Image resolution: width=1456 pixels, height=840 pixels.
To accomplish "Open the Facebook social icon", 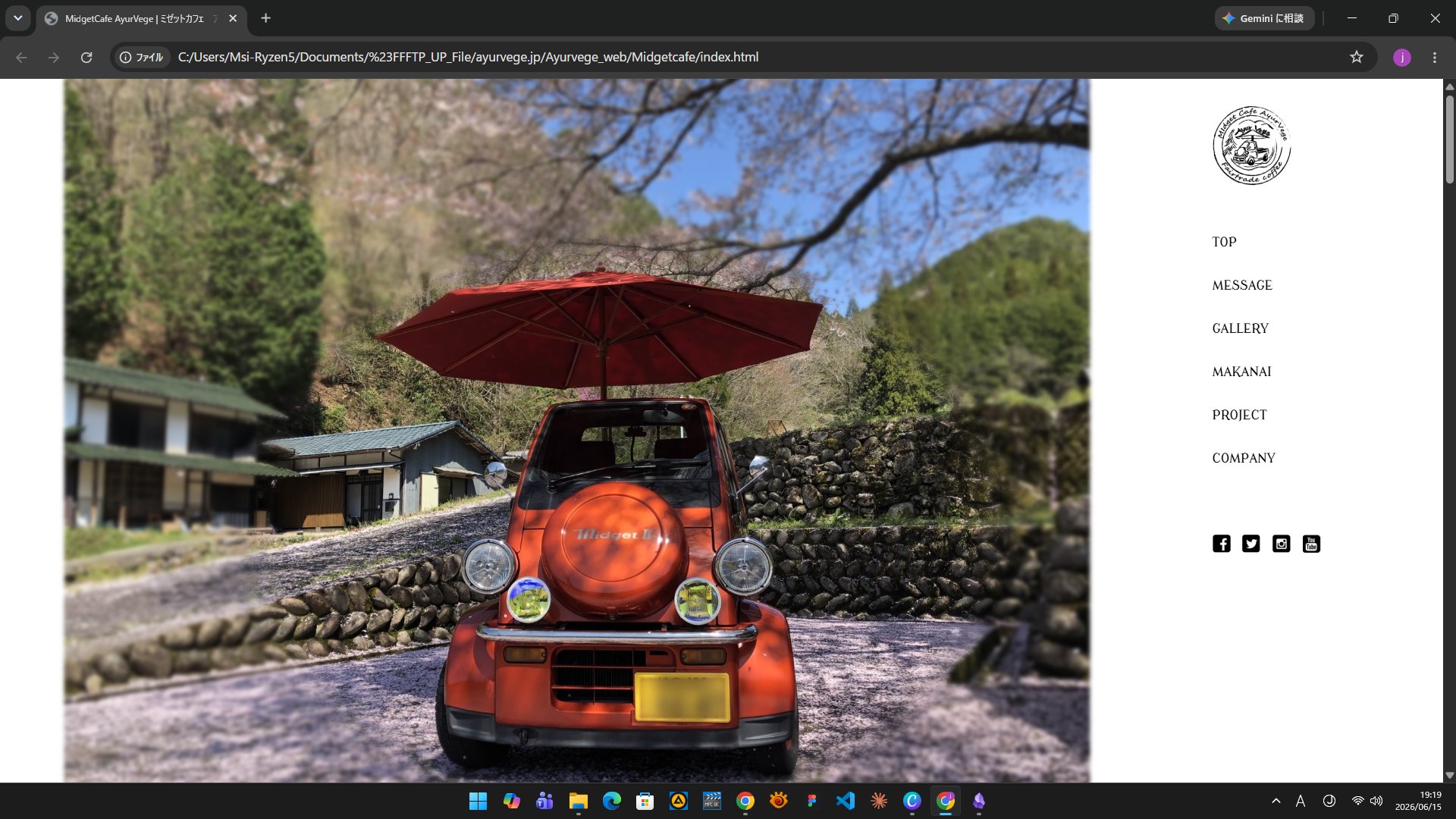I will point(1221,544).
